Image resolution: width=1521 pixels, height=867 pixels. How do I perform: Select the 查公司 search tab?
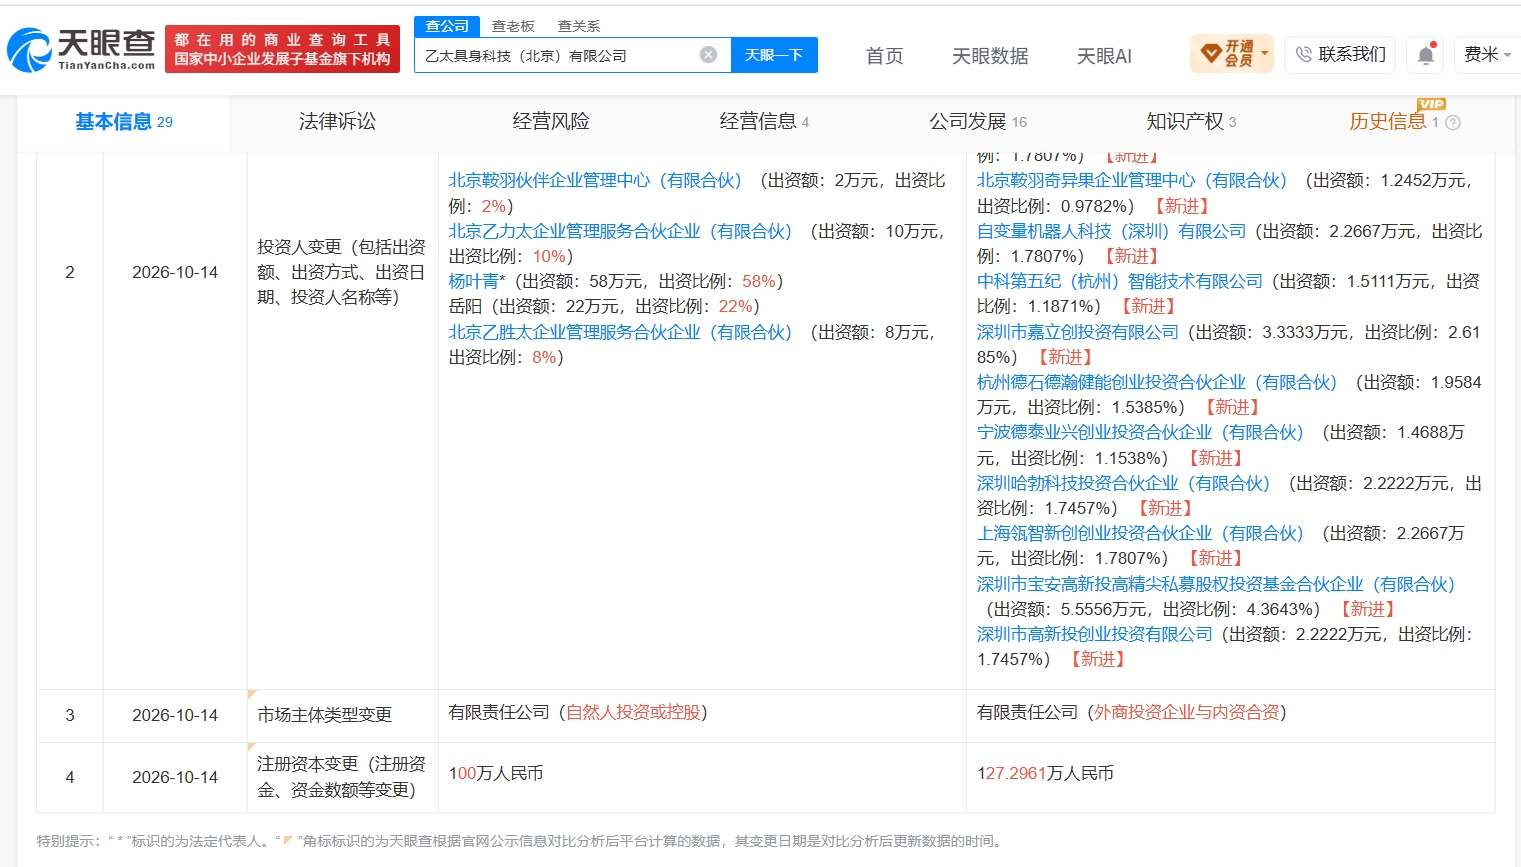[447, 26]
